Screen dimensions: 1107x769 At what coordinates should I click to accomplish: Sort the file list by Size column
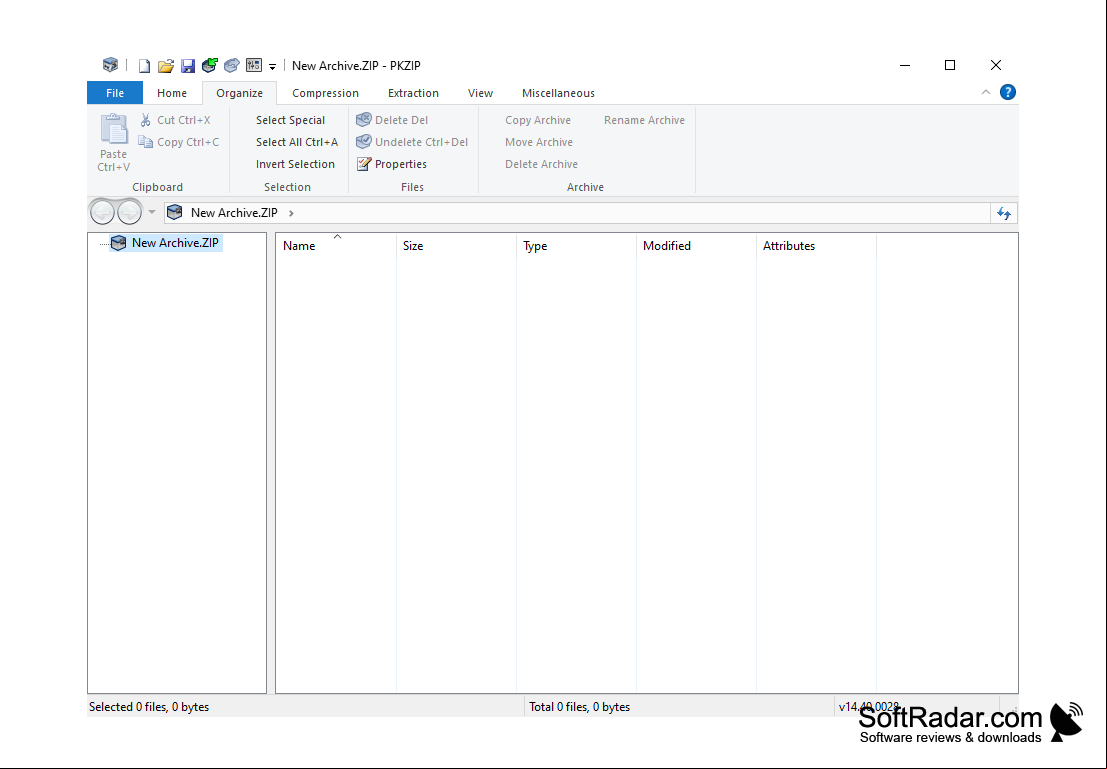456,246
